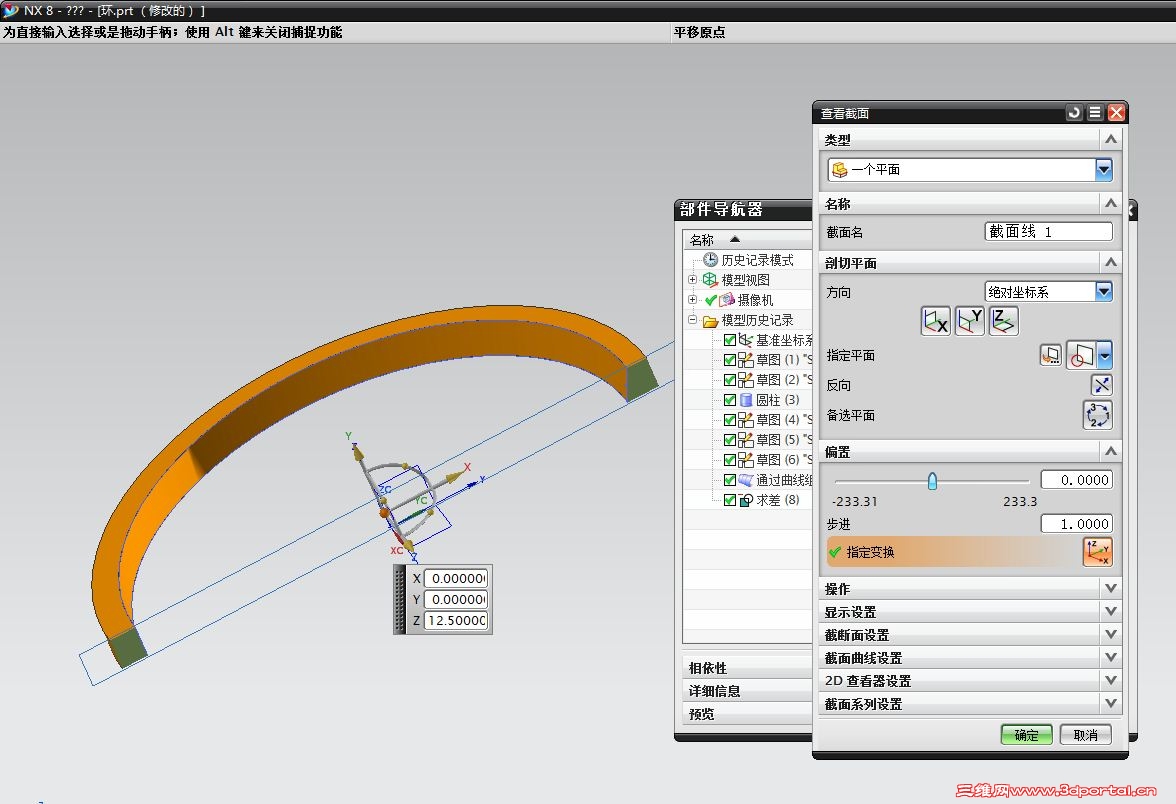Uncheck the 草图 (6) checkbox
The image size is (1176, 804).
coord(729,460)
